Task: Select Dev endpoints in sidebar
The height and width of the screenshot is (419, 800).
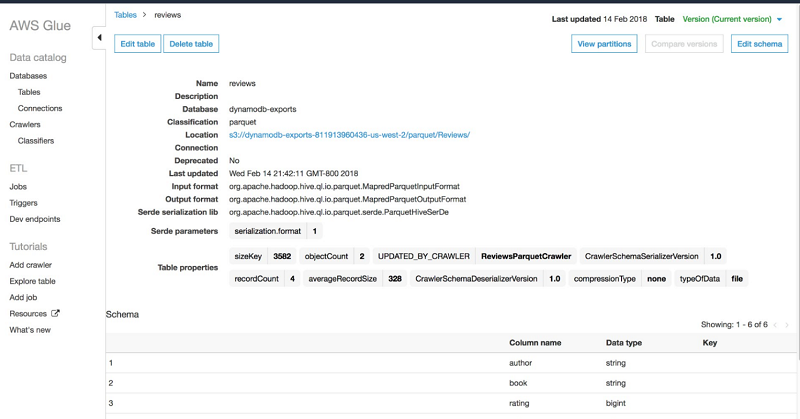Action: coord(35,219)
